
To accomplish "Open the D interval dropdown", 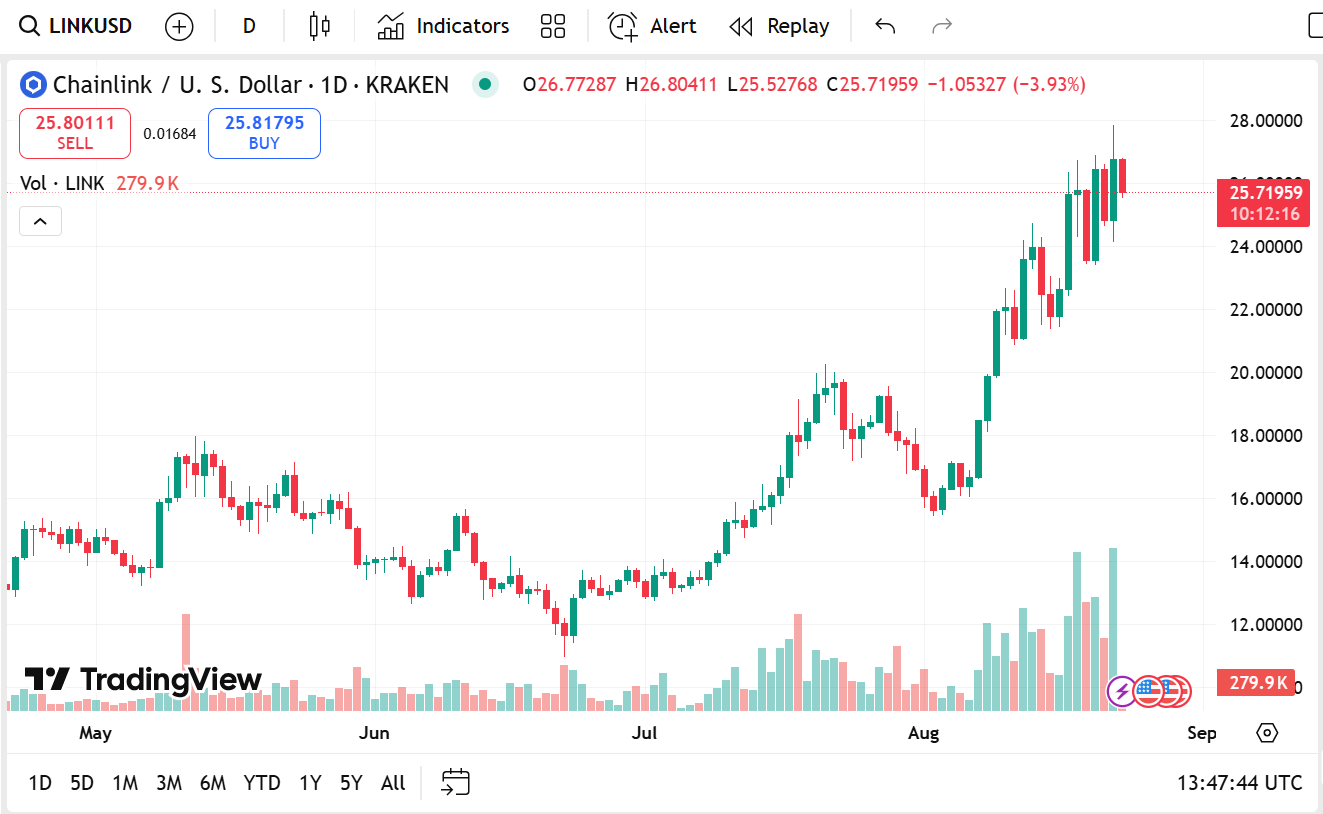I will coord(249,26).
